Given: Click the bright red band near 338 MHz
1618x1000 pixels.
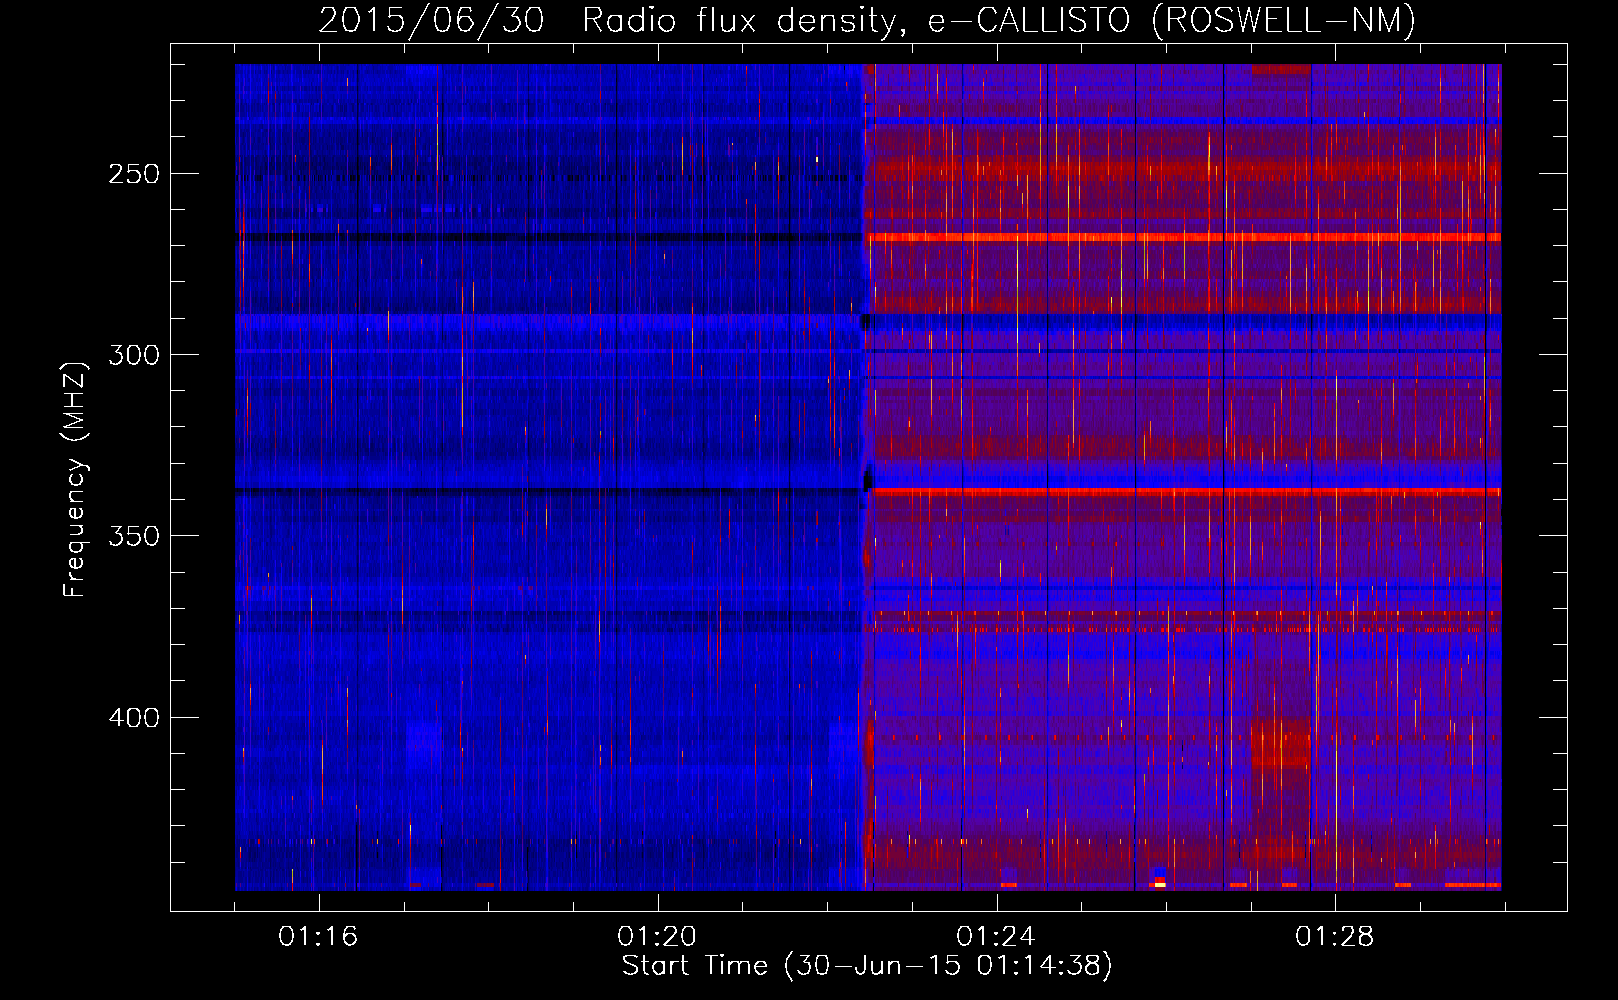Looking at the screenshot, I should [1180, 491].
